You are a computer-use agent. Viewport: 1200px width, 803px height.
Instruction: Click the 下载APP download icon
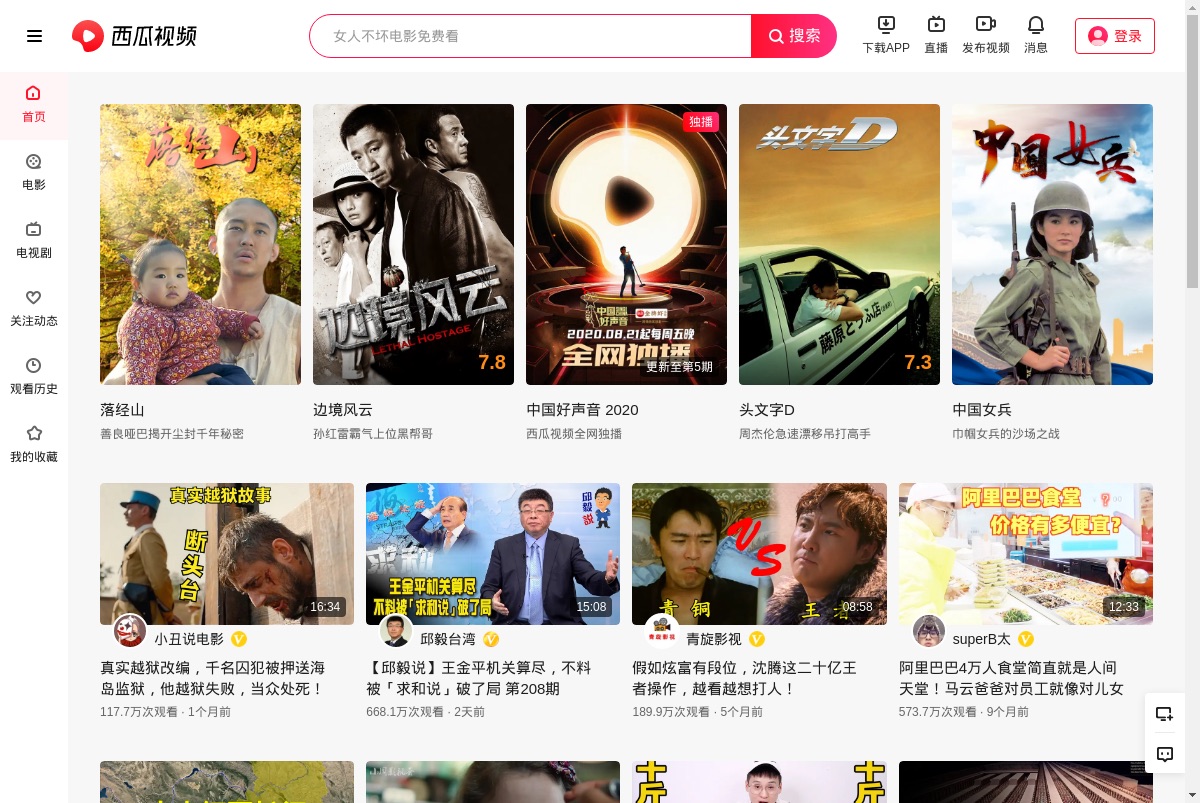point(886,24)
